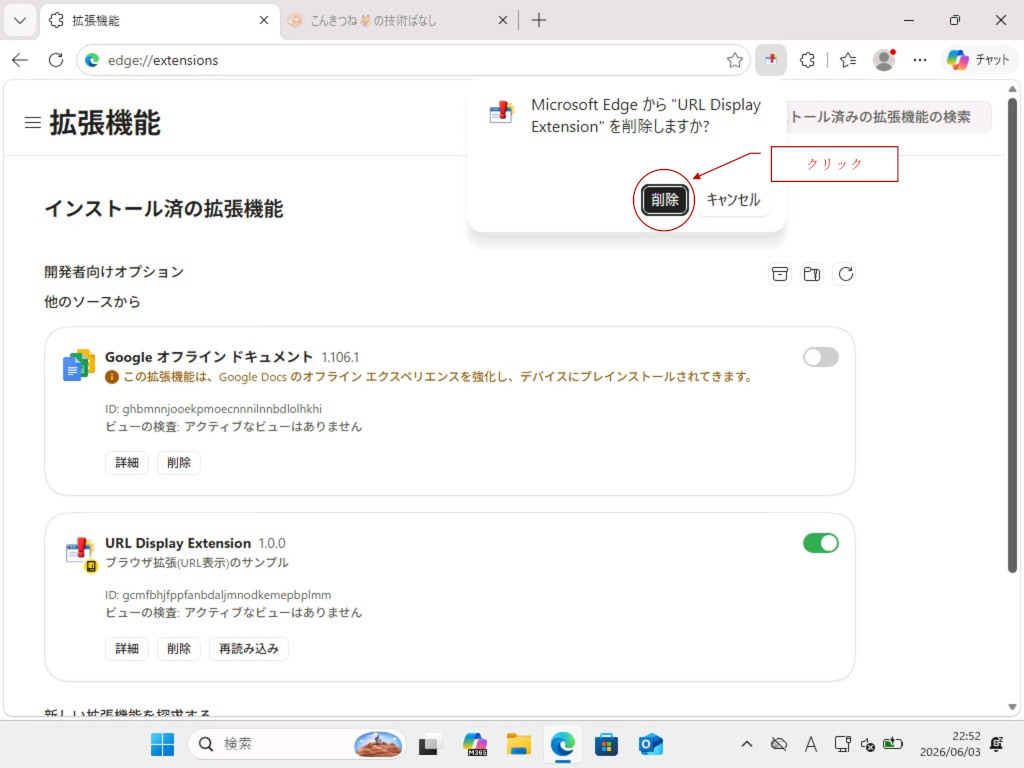Open Copilot chat (チャット) button
This screenshot has width=1024, height=768.
point(979,60)
